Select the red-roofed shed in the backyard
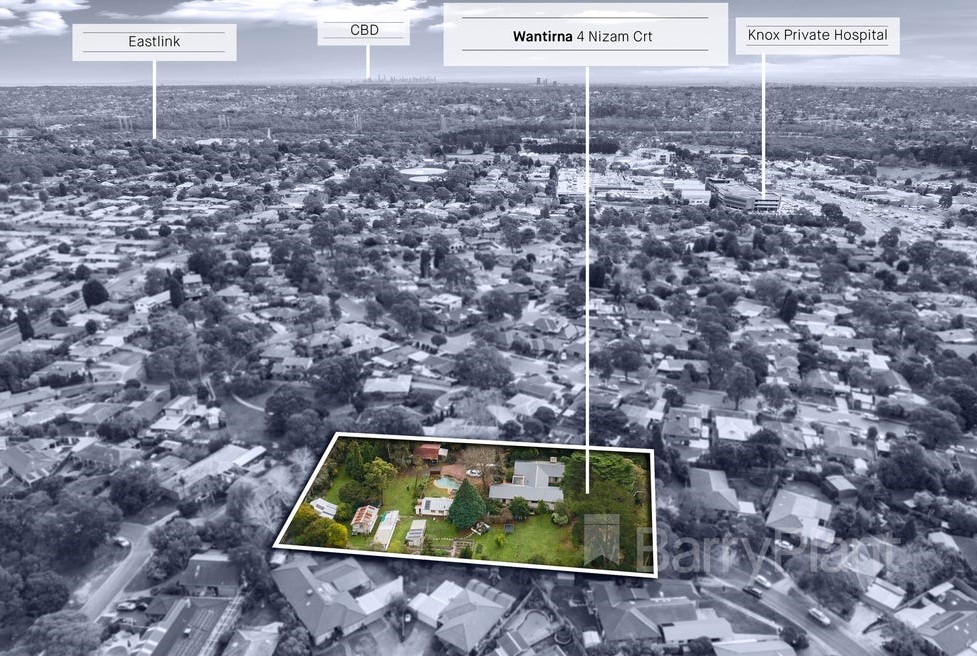The height and width of the screenshot is (656, 977). coord(428,452)
